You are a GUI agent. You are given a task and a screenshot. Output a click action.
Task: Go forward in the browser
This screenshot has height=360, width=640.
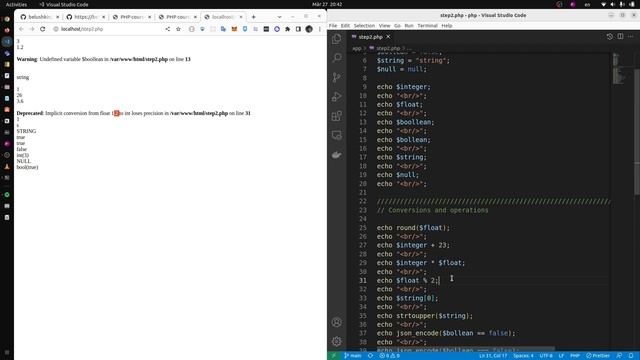click(x=32, y=29)
